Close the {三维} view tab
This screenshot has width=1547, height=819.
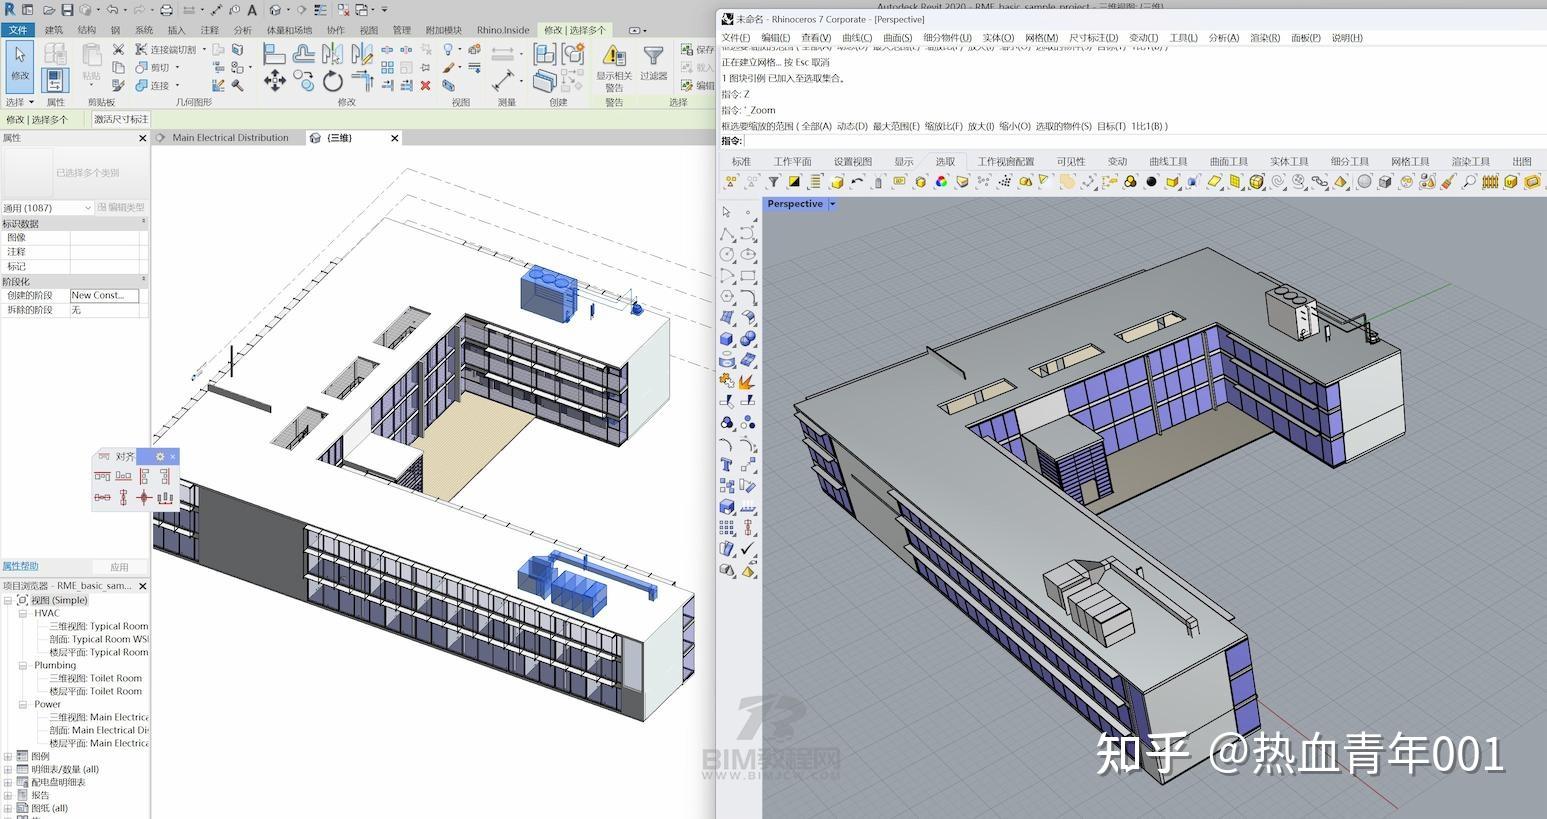[395, 138]
